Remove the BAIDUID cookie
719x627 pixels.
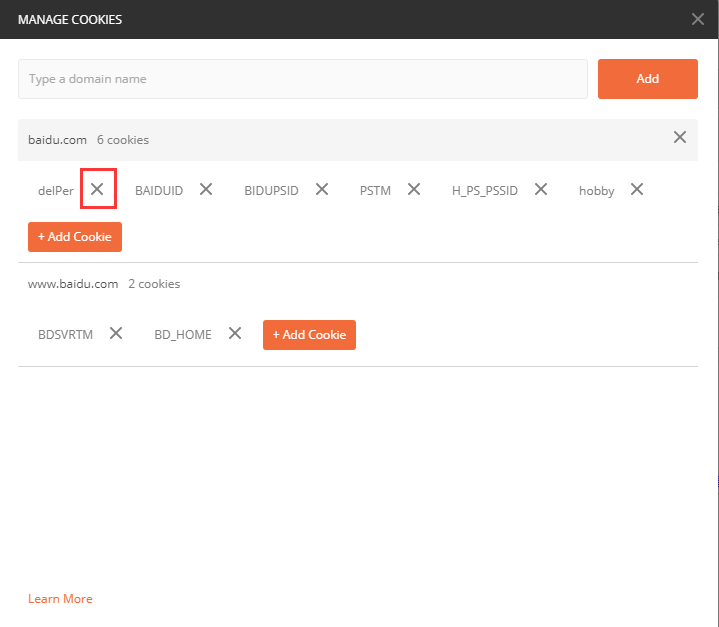pyautogui.click(x=206, y=189)
